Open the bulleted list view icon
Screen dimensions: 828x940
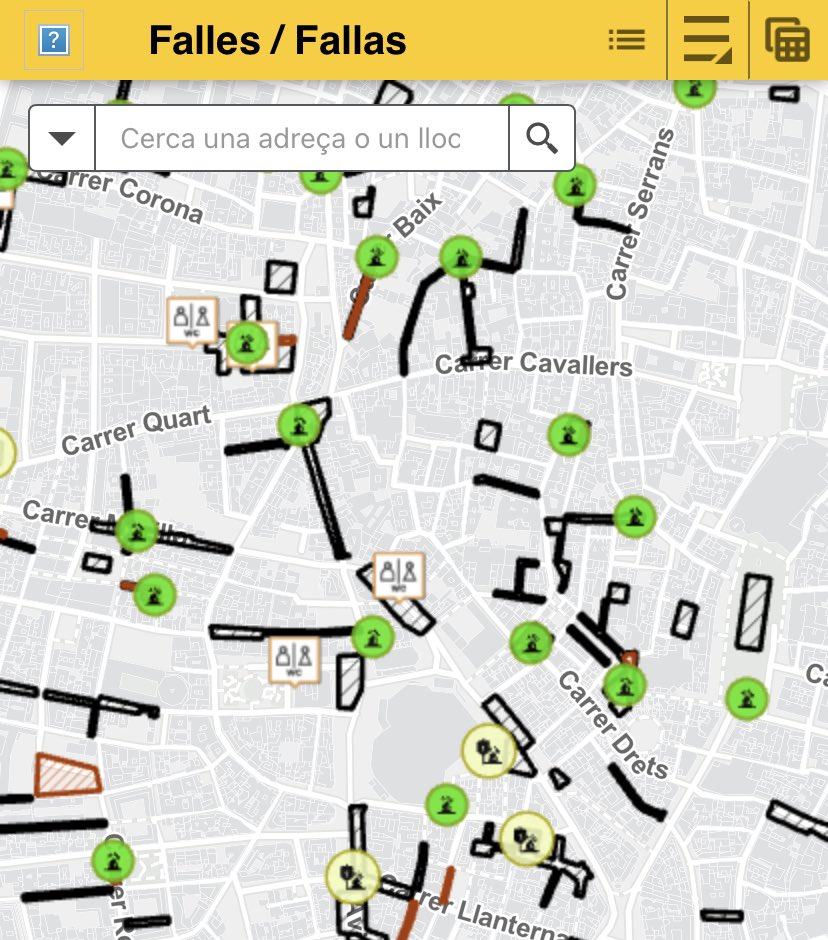pos(627,40)
